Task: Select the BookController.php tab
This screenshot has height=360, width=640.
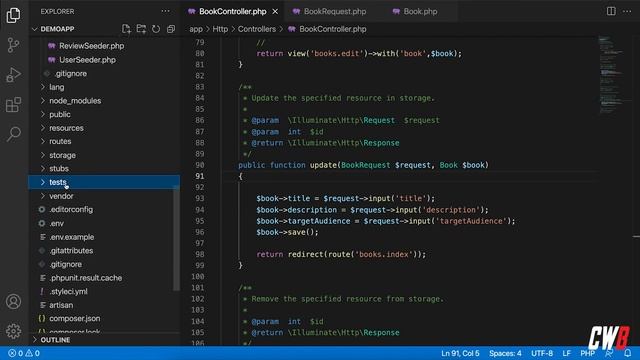Action: [233, 11]
